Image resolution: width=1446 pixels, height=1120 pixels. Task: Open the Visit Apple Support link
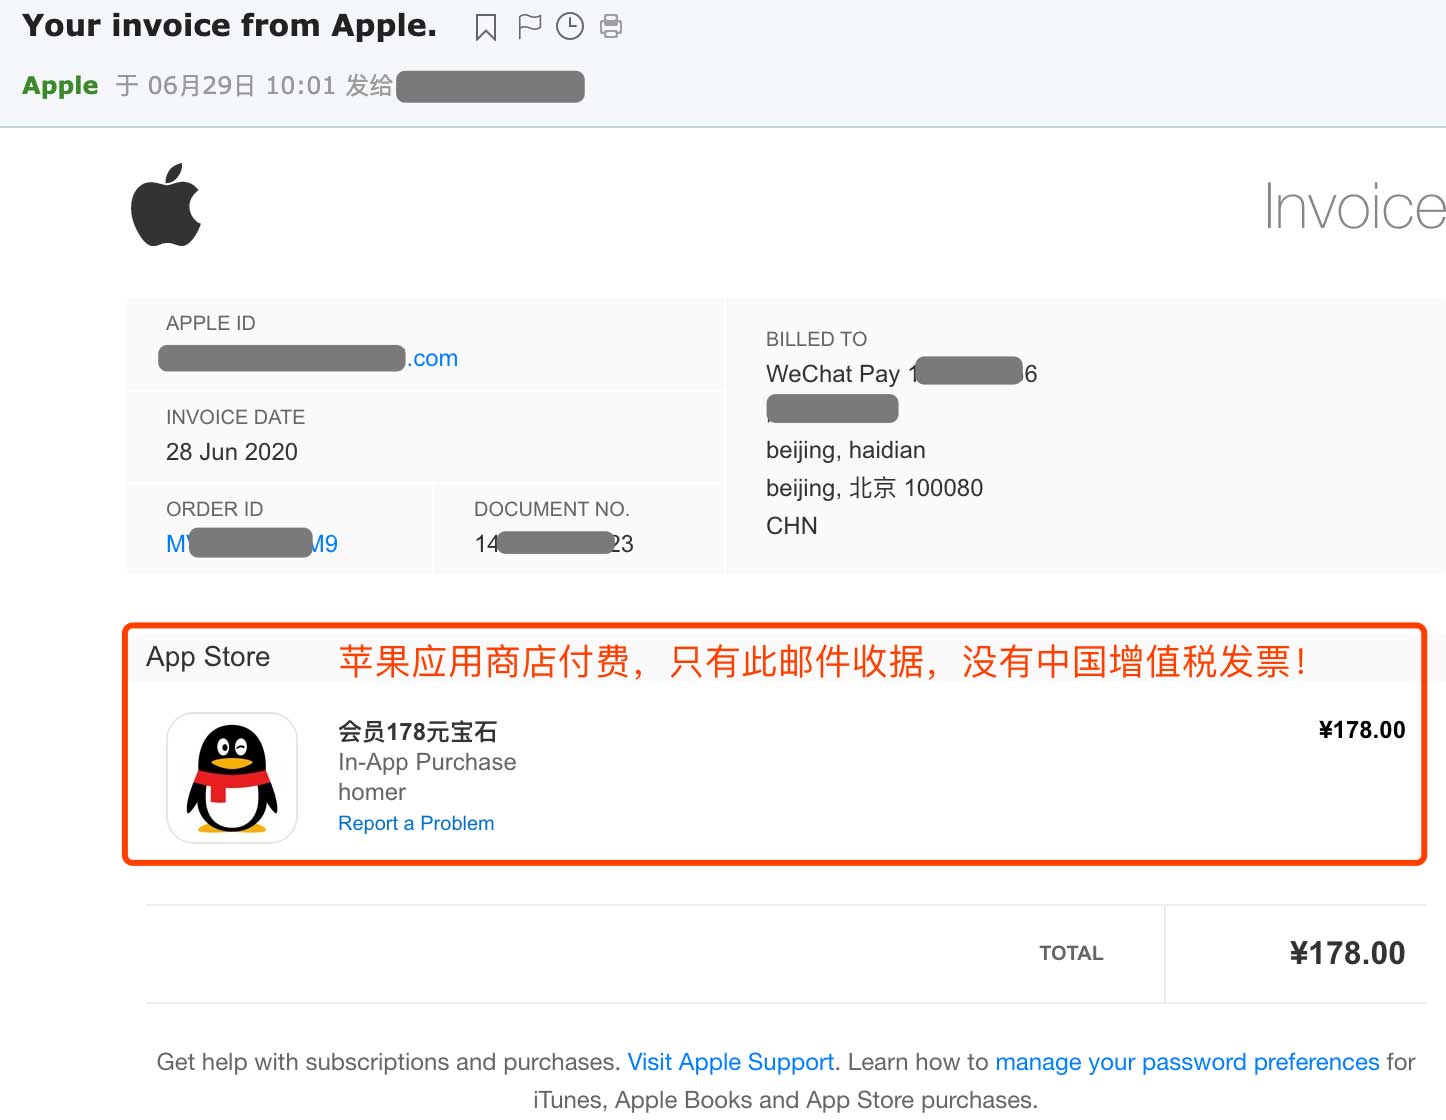coord(731,1062)
